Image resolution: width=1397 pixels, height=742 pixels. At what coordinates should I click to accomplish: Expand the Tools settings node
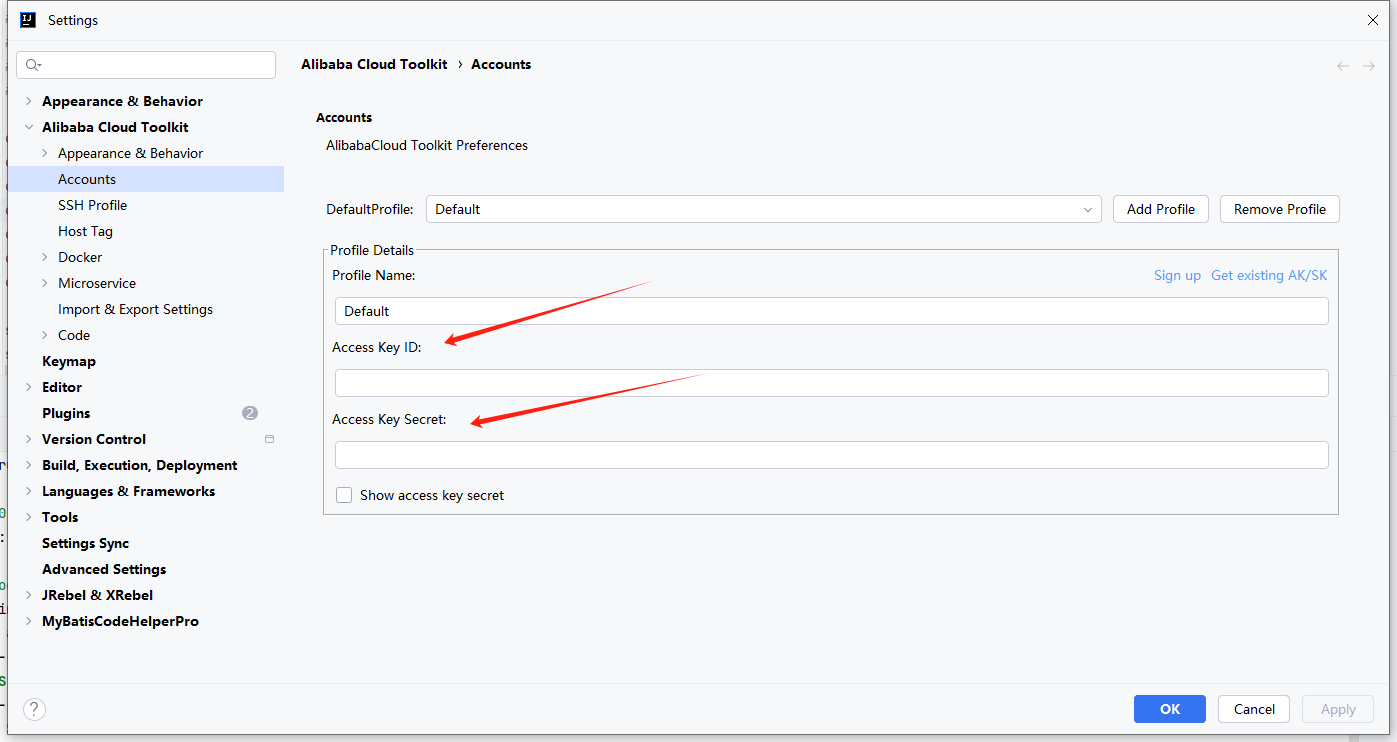(x=28, y=517)
